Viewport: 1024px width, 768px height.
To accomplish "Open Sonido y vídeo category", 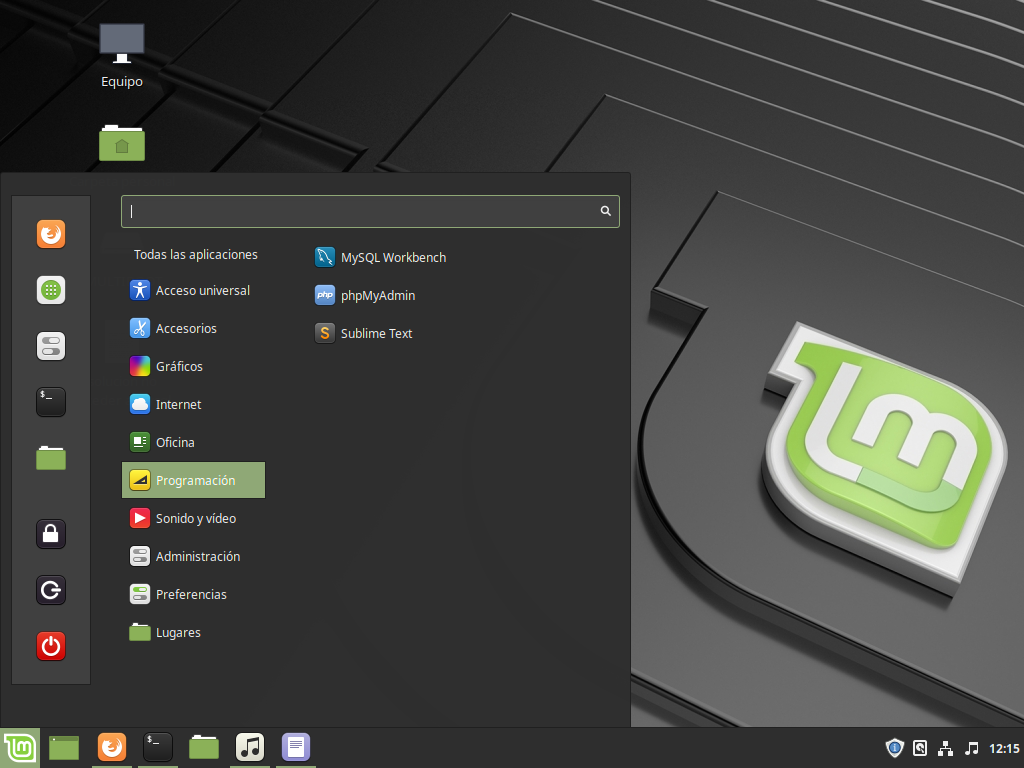I will 193,519.
